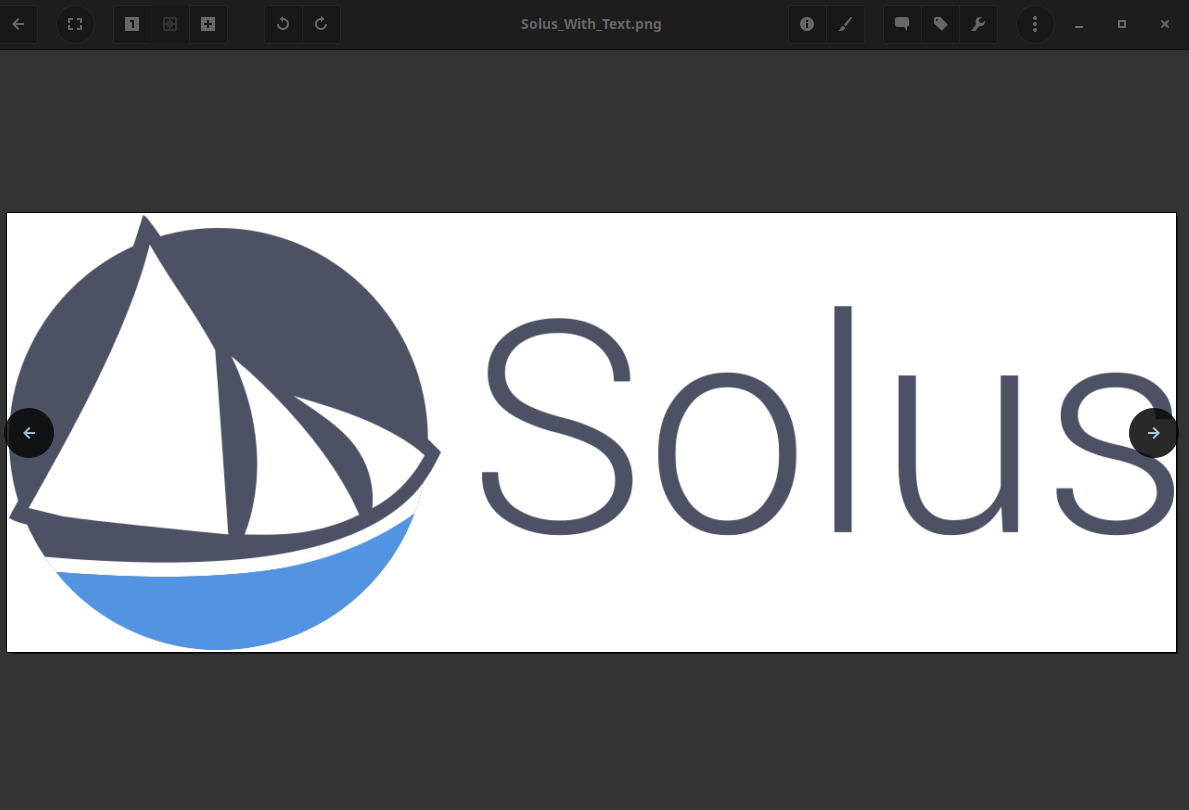Close the image viewer window
The height and width of the screenshot is (810, 1189).
coord(1165,24)
